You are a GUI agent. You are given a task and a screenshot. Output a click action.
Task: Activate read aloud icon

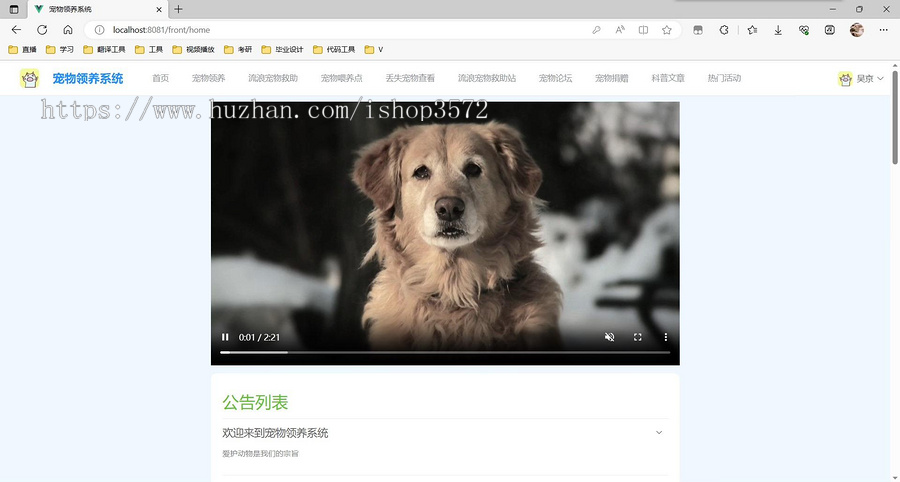620,30
